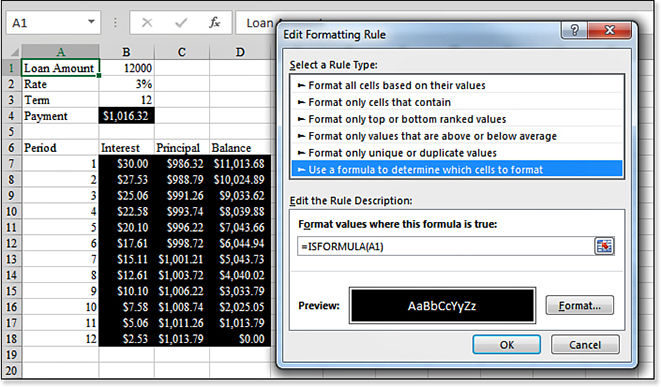Viewport: 661px width, 387px height.
Task: Click the $20.10 interest cell
Action: (126, 228)
